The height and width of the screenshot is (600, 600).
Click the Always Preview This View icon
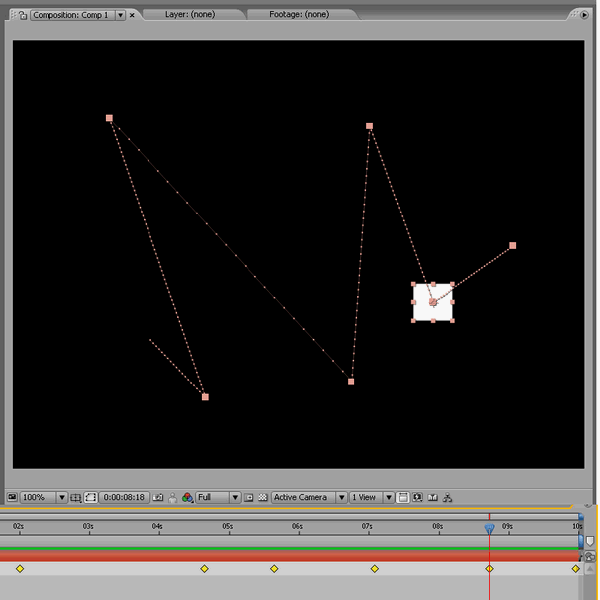click(x=12, y=497)
